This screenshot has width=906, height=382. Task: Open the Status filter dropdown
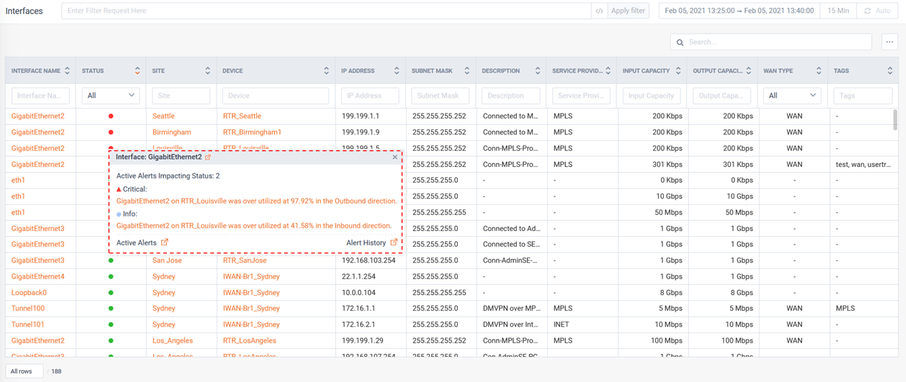(111, 95)
